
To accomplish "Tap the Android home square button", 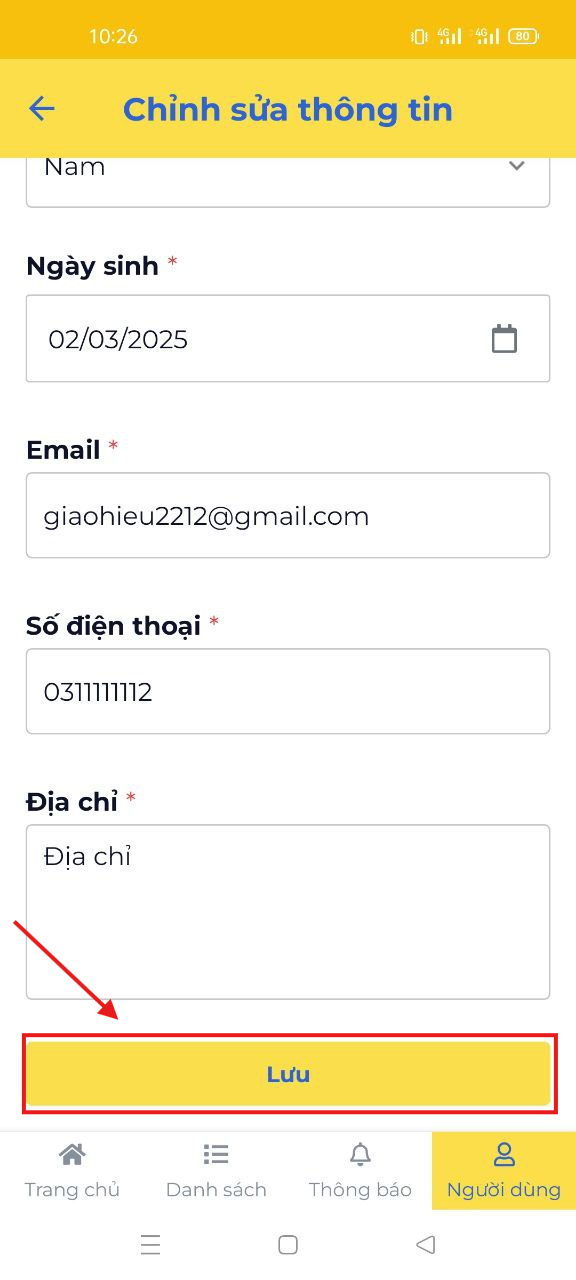I will [288, 1245].
